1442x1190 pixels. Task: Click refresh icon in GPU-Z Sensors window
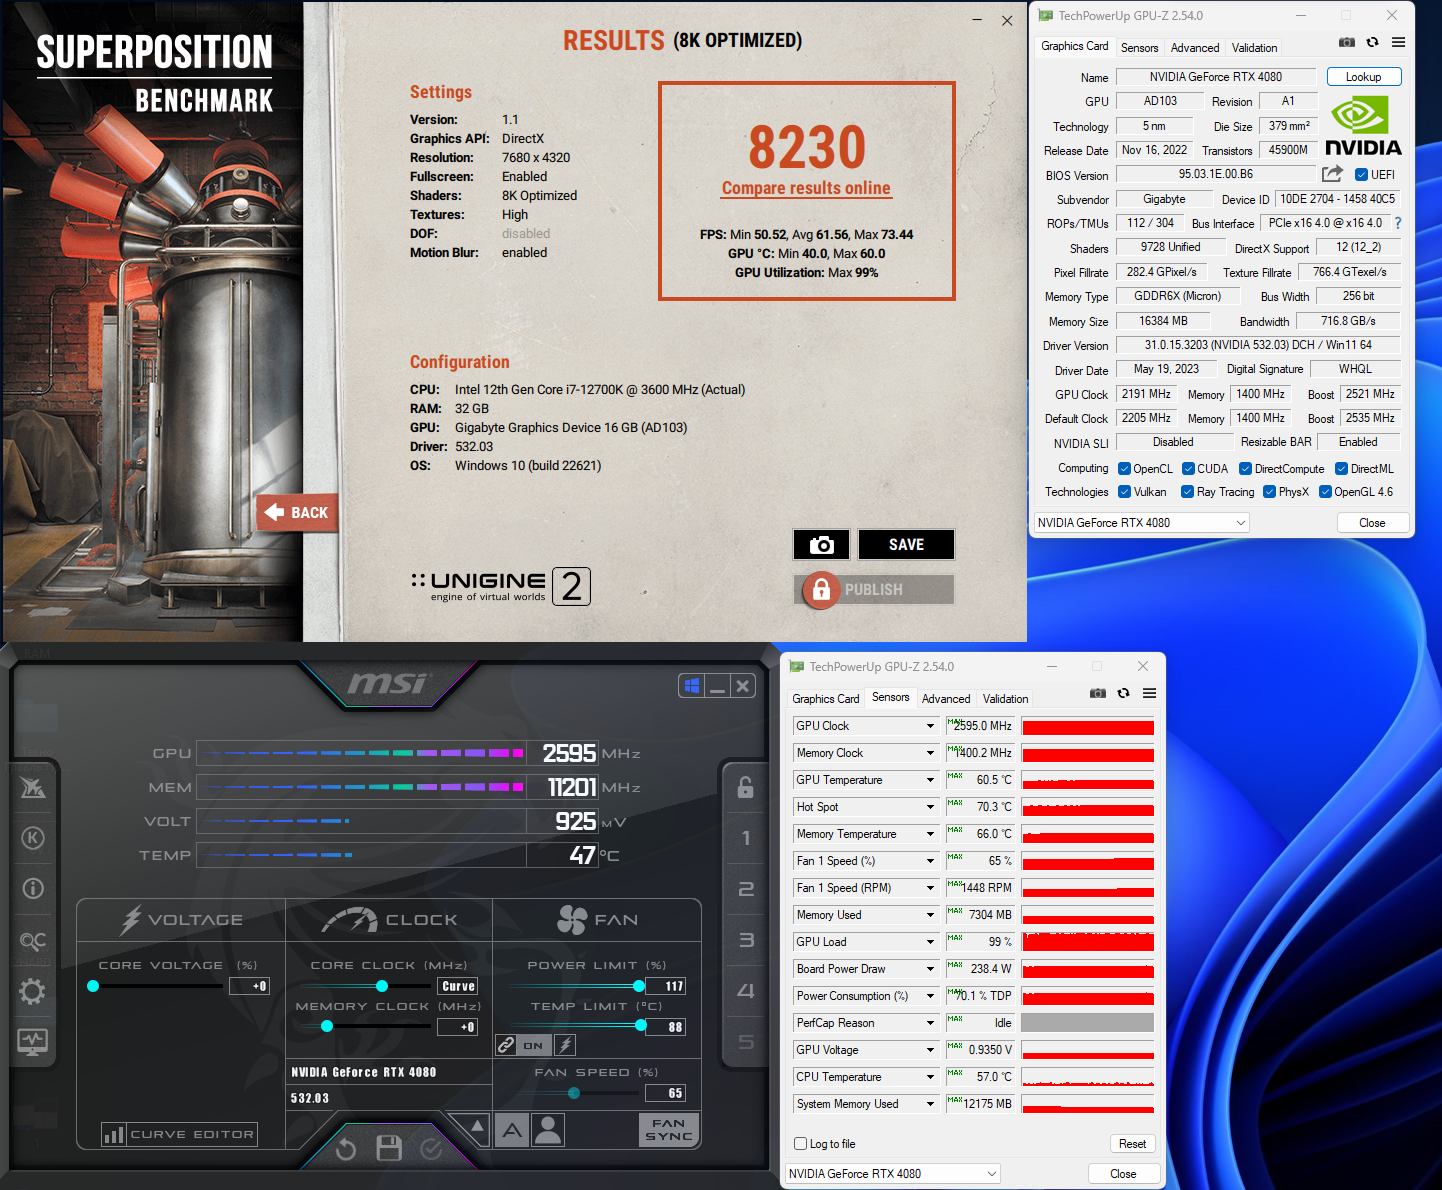(1123, 693)
